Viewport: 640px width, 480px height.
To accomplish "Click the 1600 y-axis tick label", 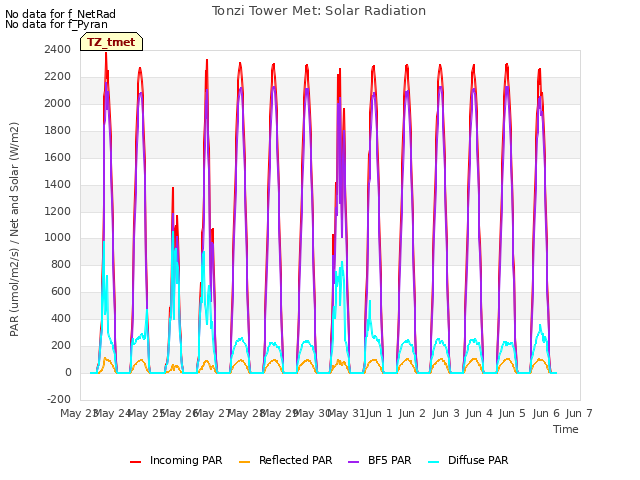I will (58, 157).
